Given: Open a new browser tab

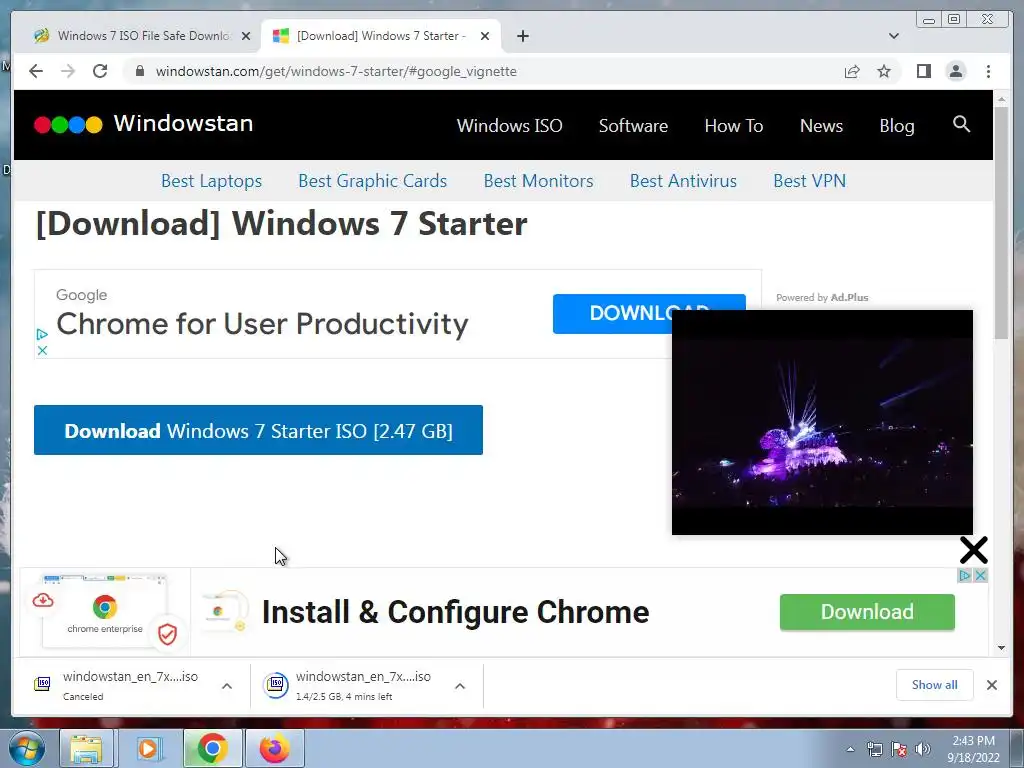Looking at the screenshot, I should click(x=522, y=36).
